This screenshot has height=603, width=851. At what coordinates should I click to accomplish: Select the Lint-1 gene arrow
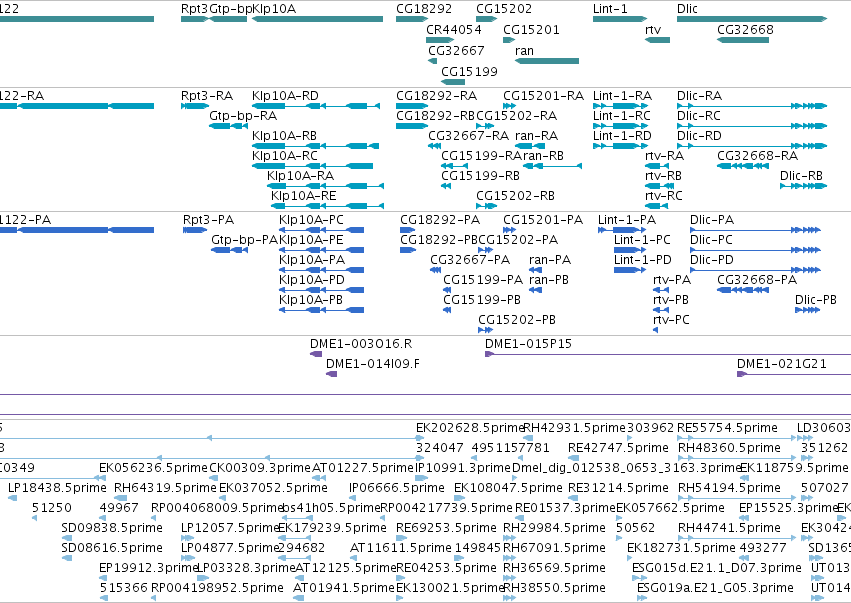[x=620, y=19]
